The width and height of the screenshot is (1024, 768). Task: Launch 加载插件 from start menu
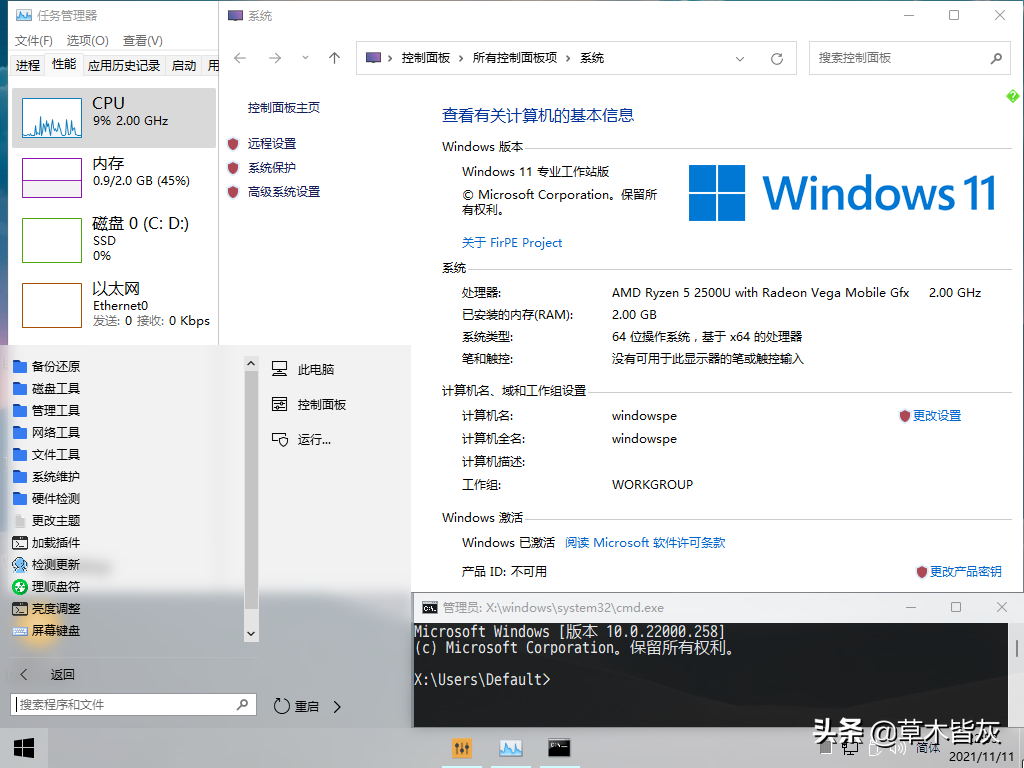point(47,543)
